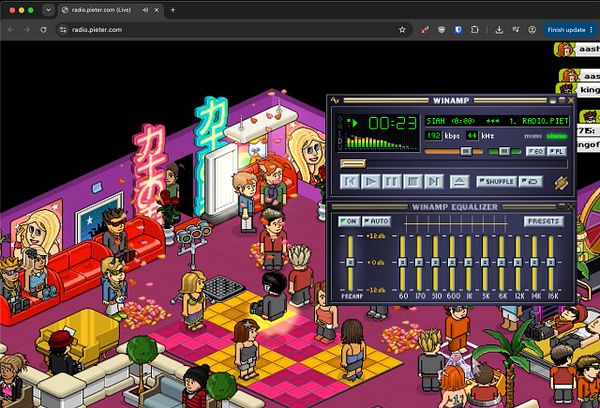Click the 16K equalizer band slider
Viewport: 600px width, 408px height.
click(551, 263)
